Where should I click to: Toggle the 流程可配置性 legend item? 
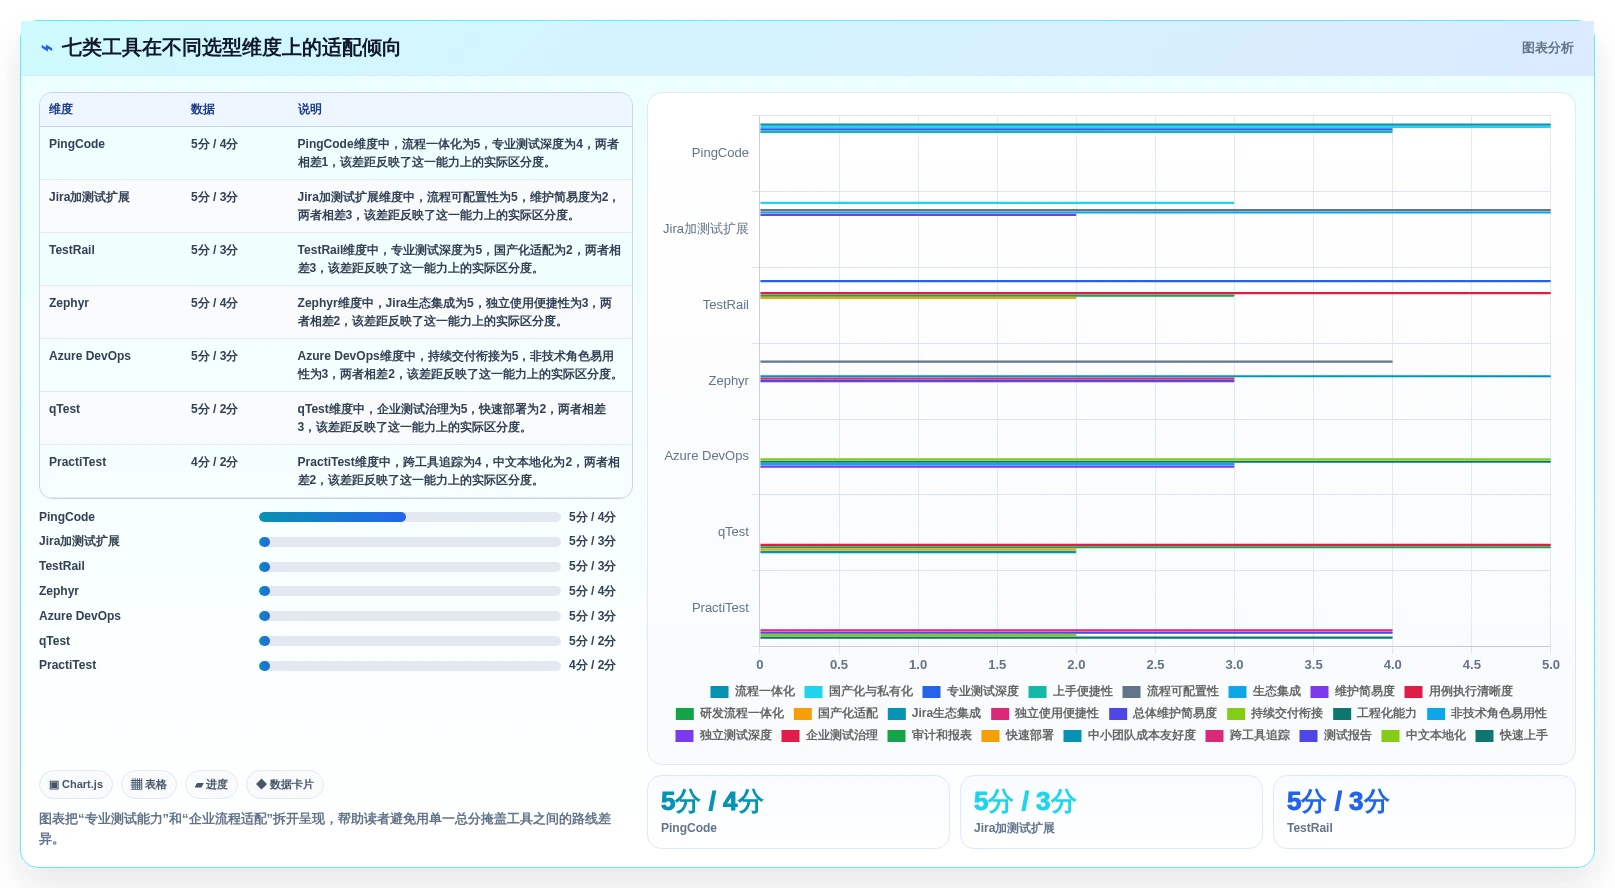click(x=1171, y=691)
